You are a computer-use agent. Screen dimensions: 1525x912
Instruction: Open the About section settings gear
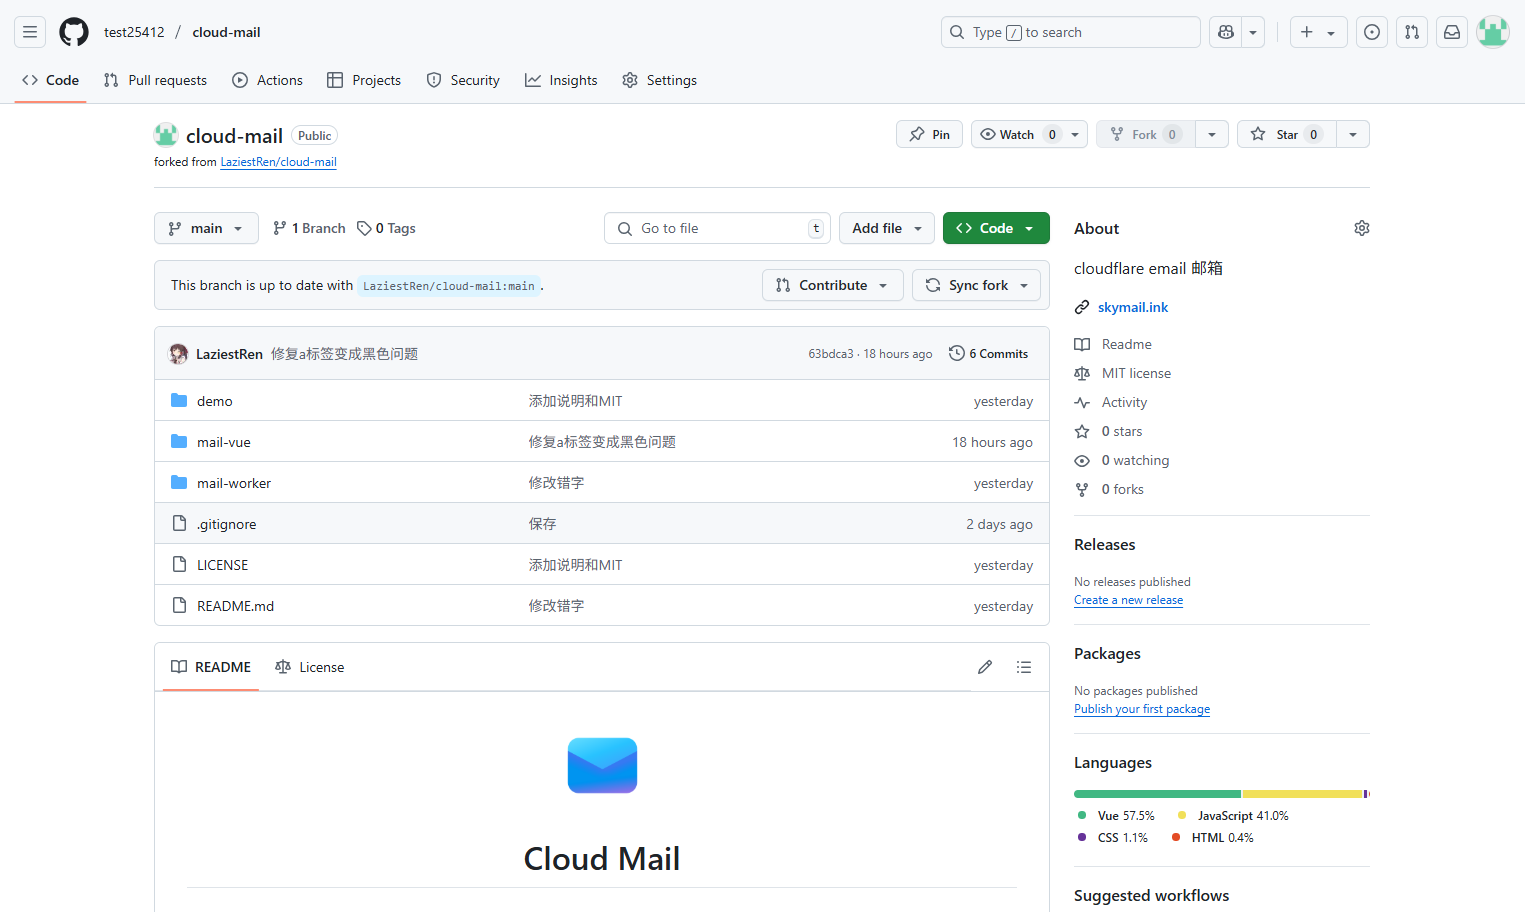[1361, 227]
